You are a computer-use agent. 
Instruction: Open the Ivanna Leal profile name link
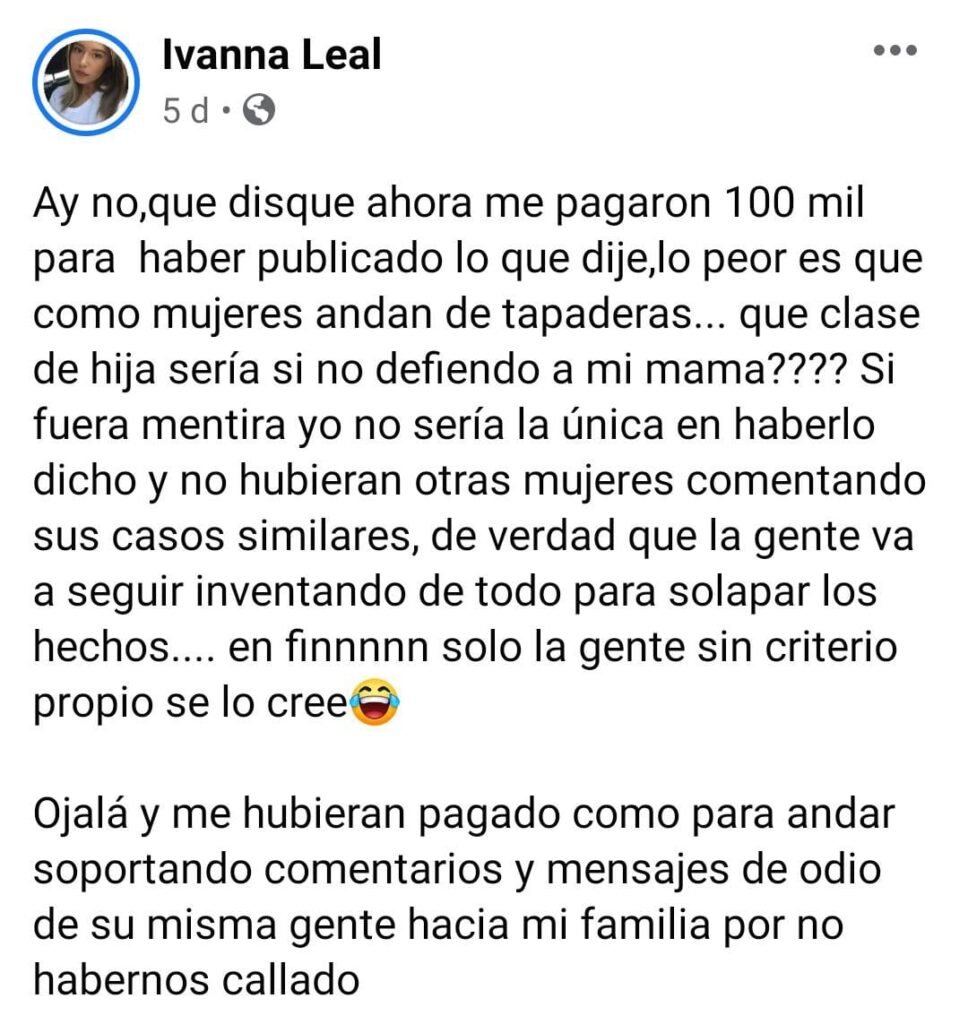tap(271, 56)
